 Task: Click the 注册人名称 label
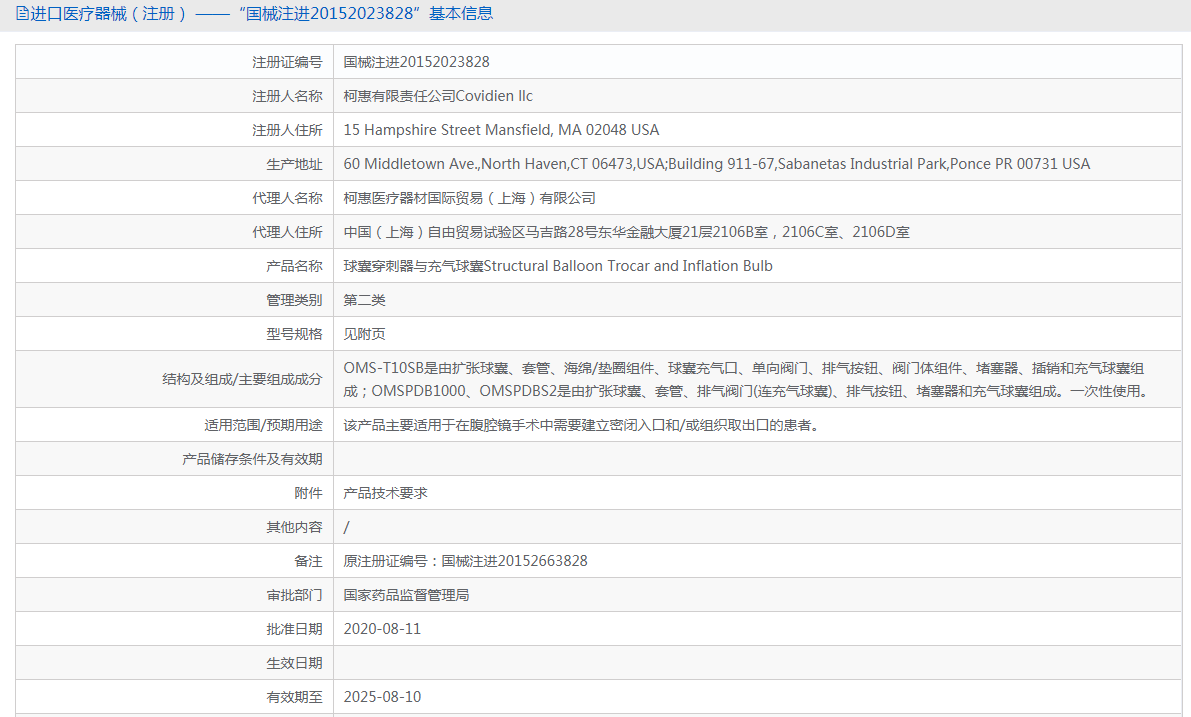(287, 96)
